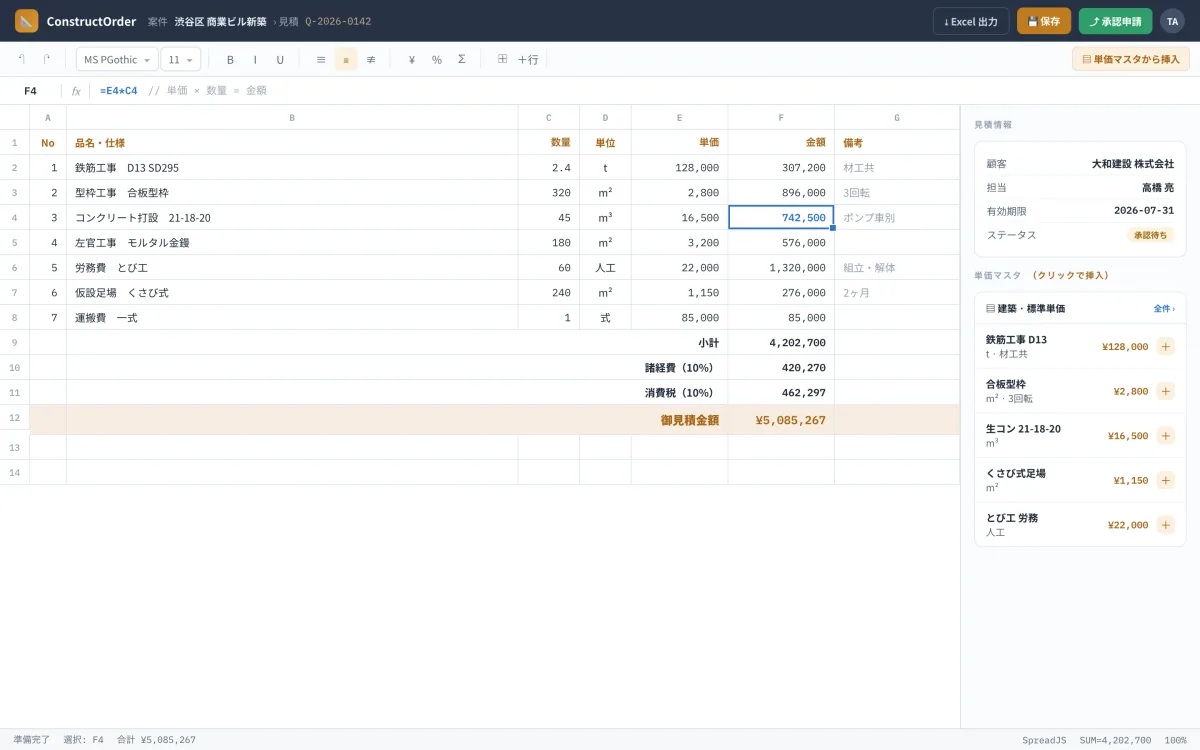Select the amount cell 1,320,000
1200x750 pixels.
tap(781, 267)
